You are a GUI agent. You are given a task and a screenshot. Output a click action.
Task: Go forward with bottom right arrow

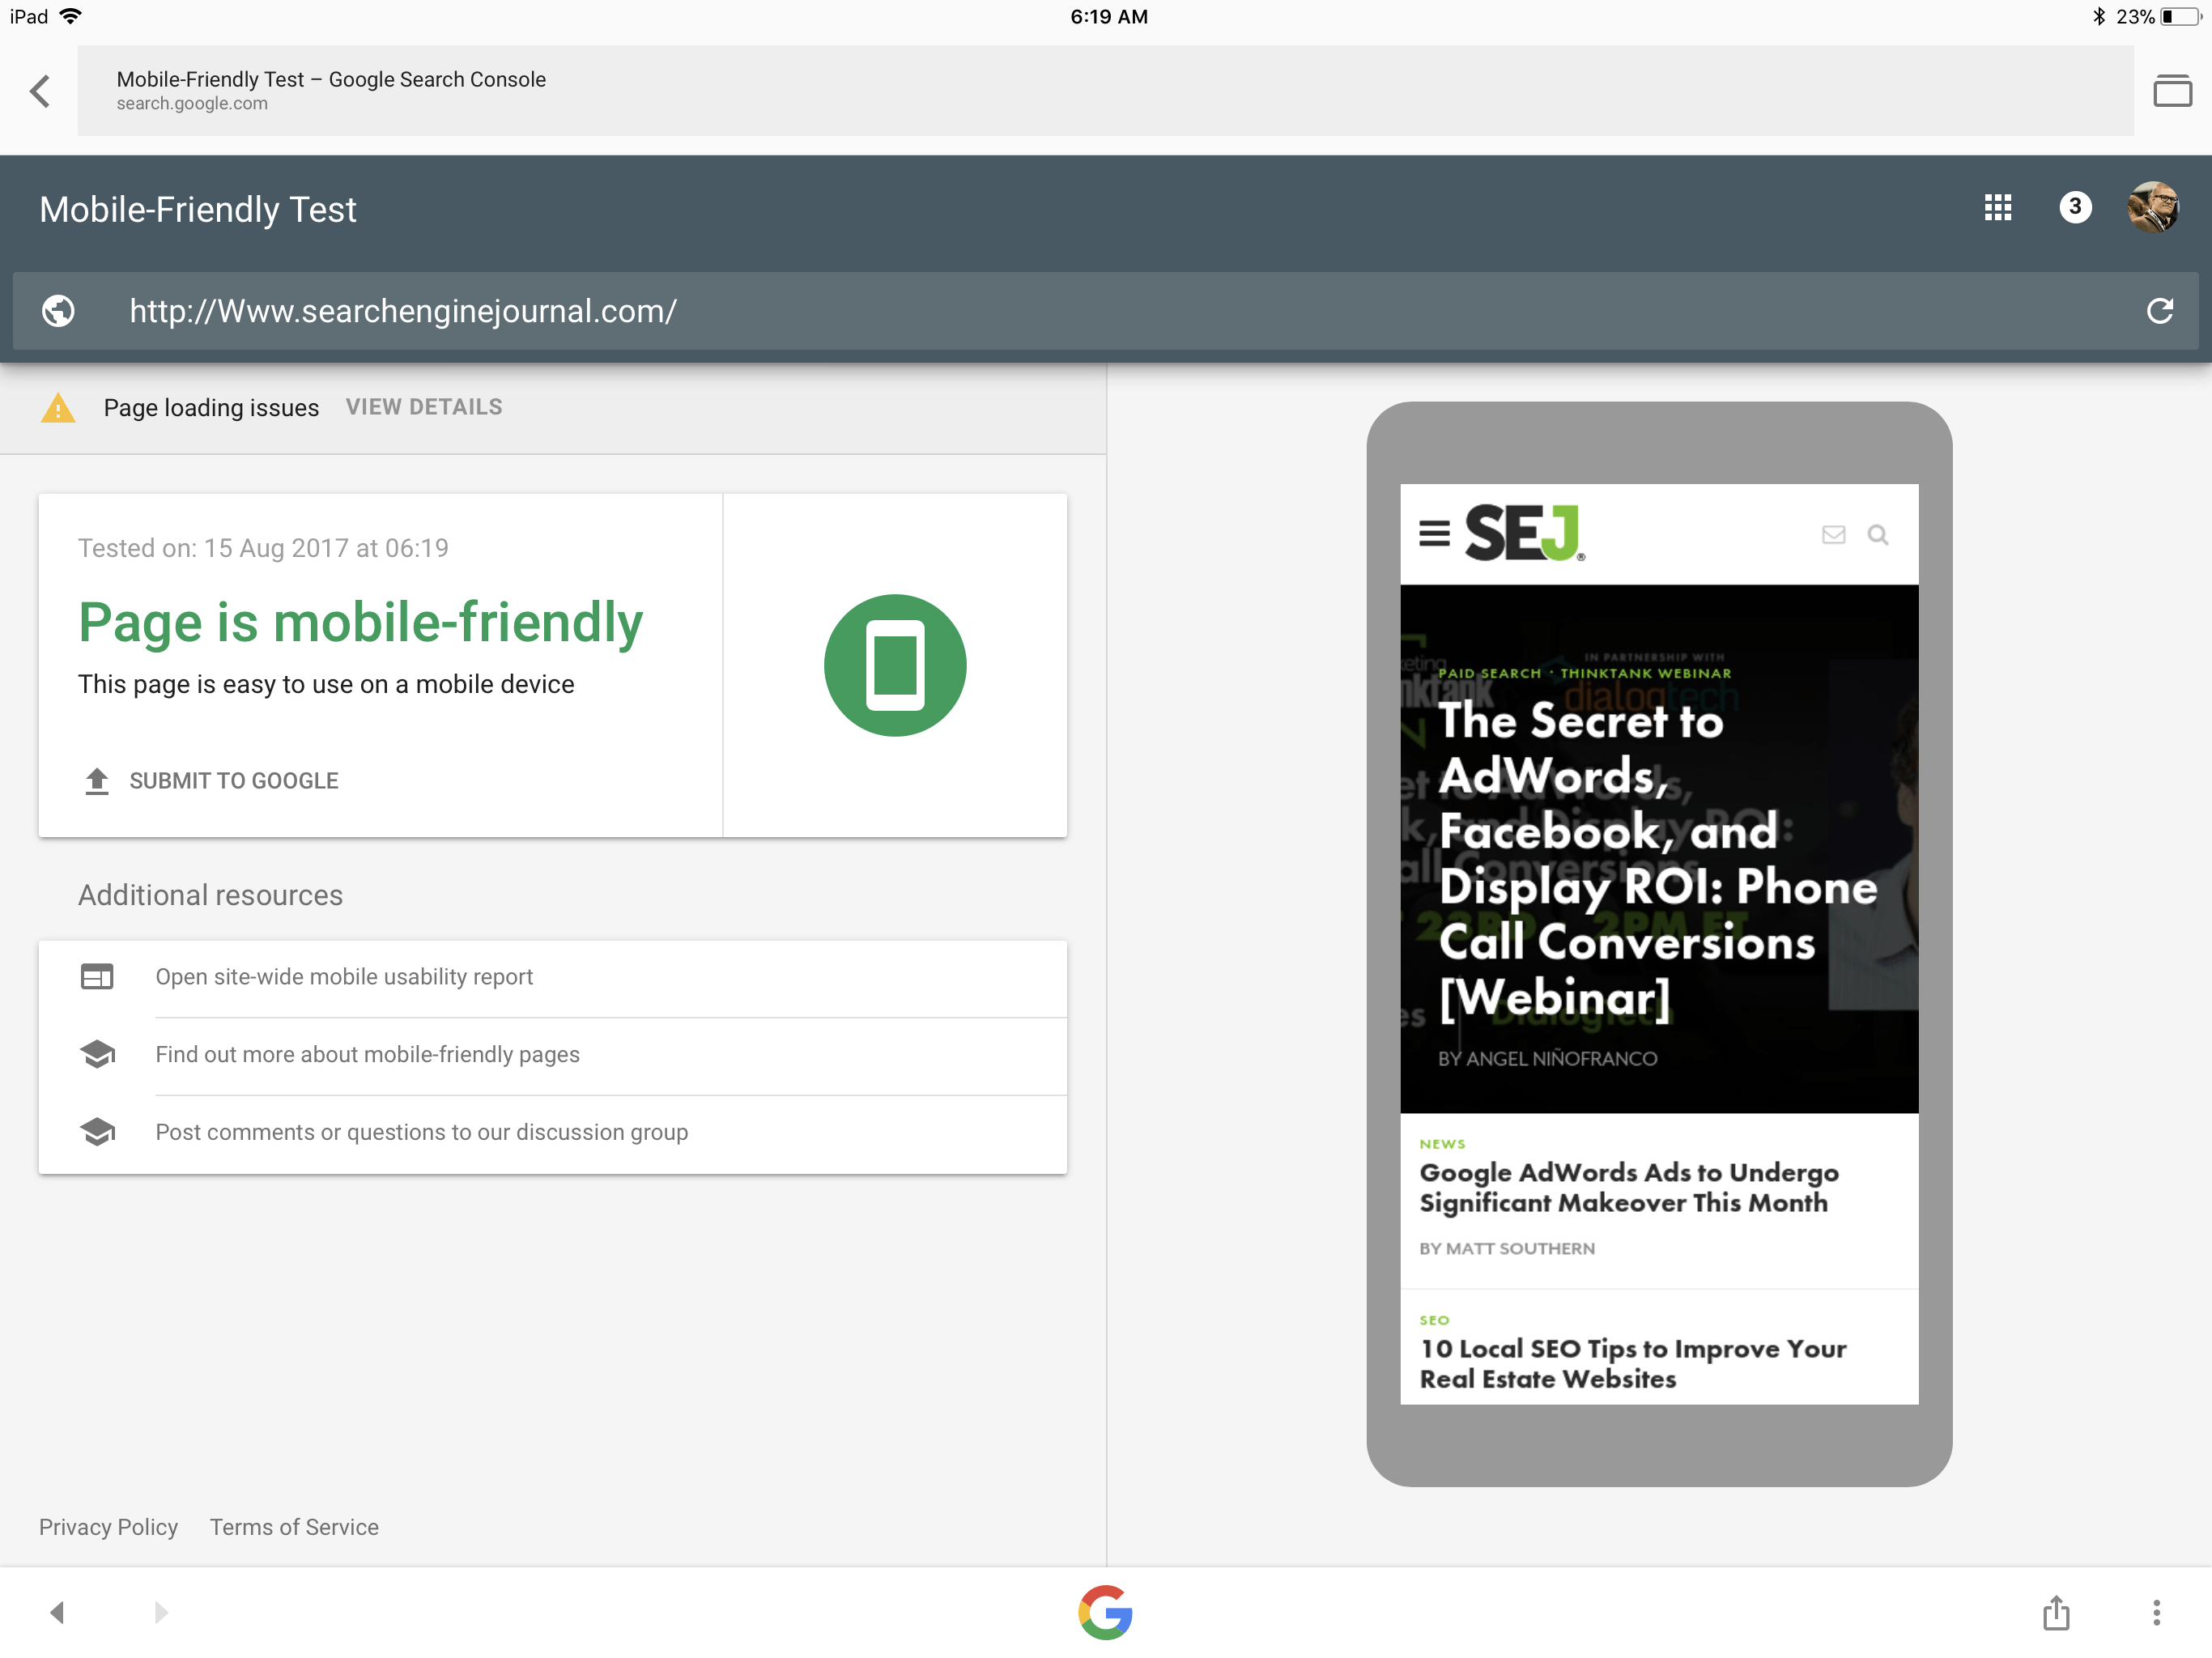click(x=160, y=1612)
